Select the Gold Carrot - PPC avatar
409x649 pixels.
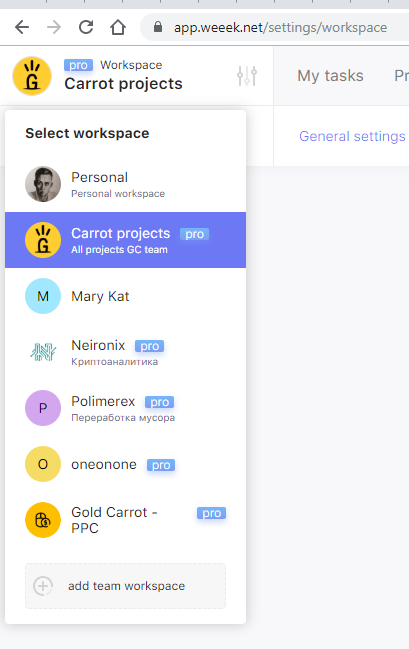(43, 520)
